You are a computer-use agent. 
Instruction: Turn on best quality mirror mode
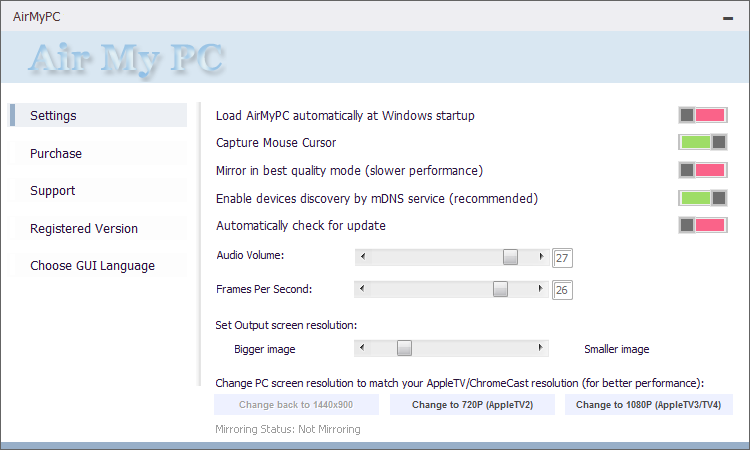pos(703,170)
